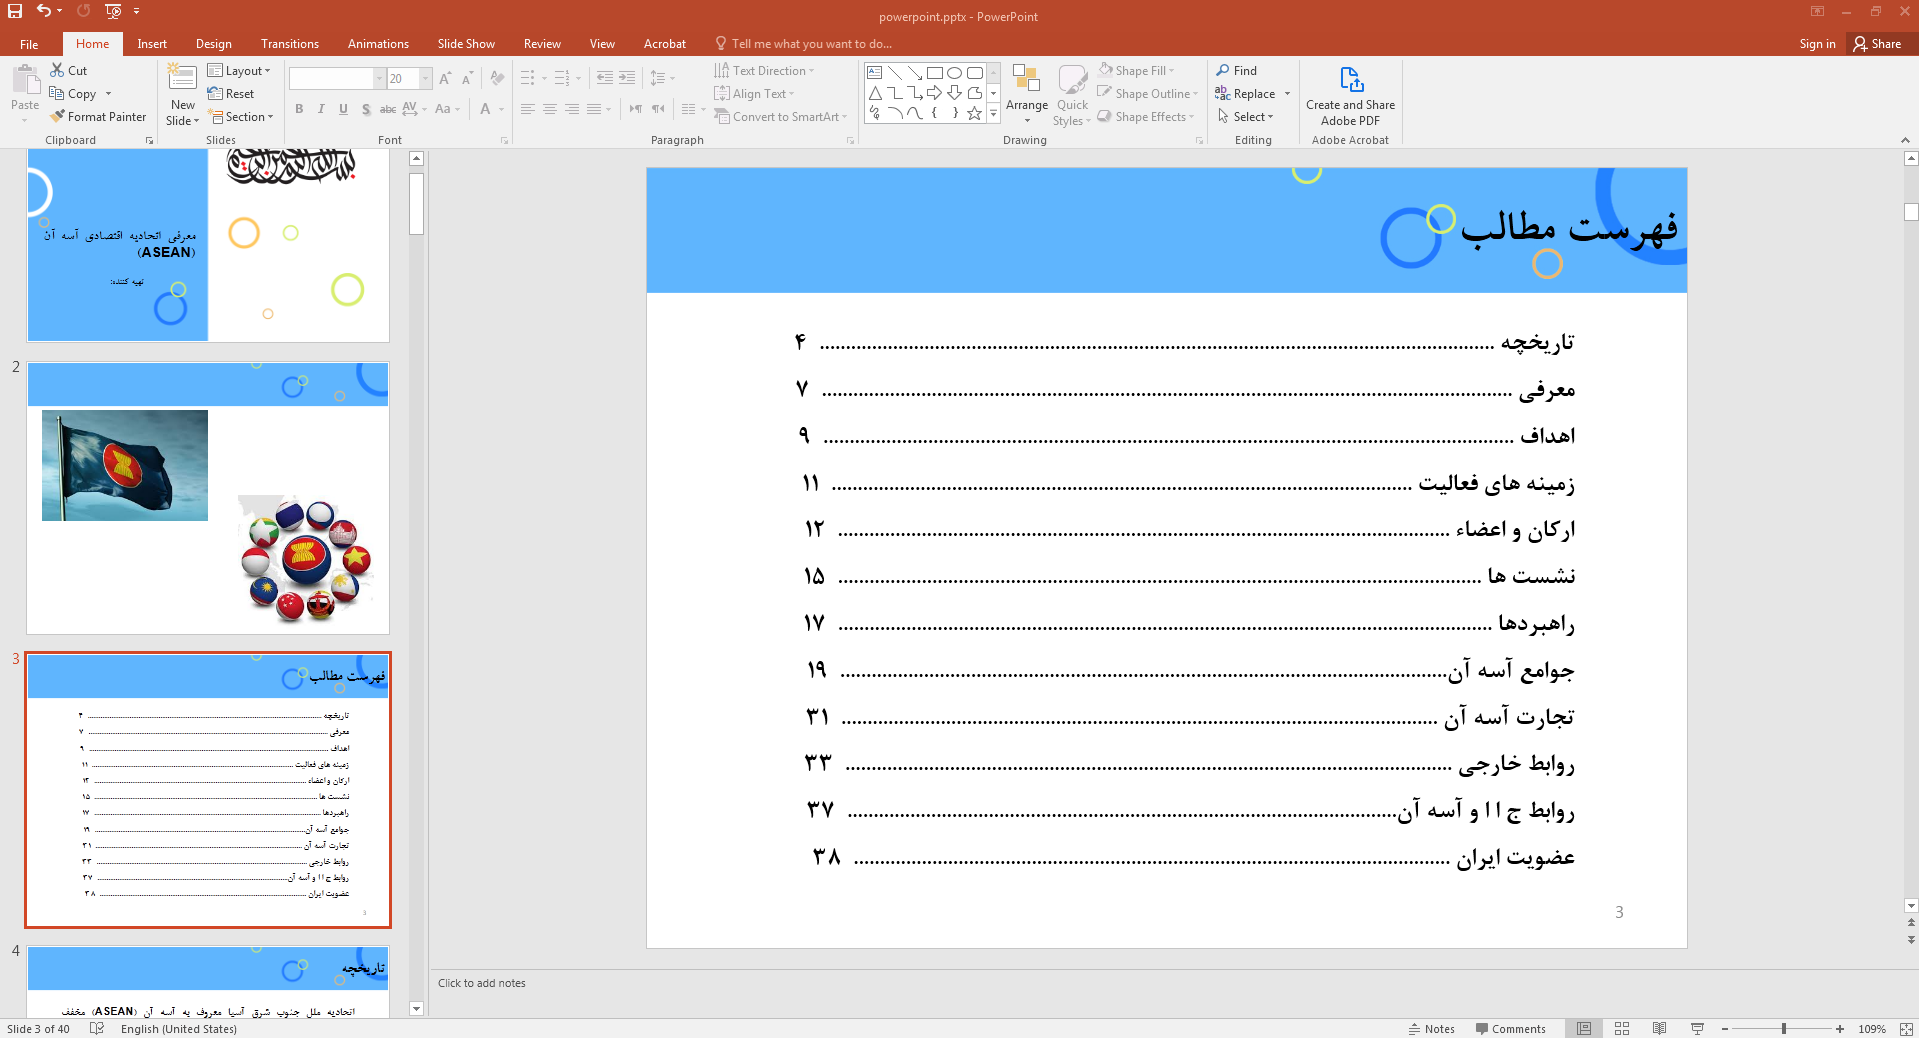
Task: Click Find in Editing group
Action: point(1237,70)
